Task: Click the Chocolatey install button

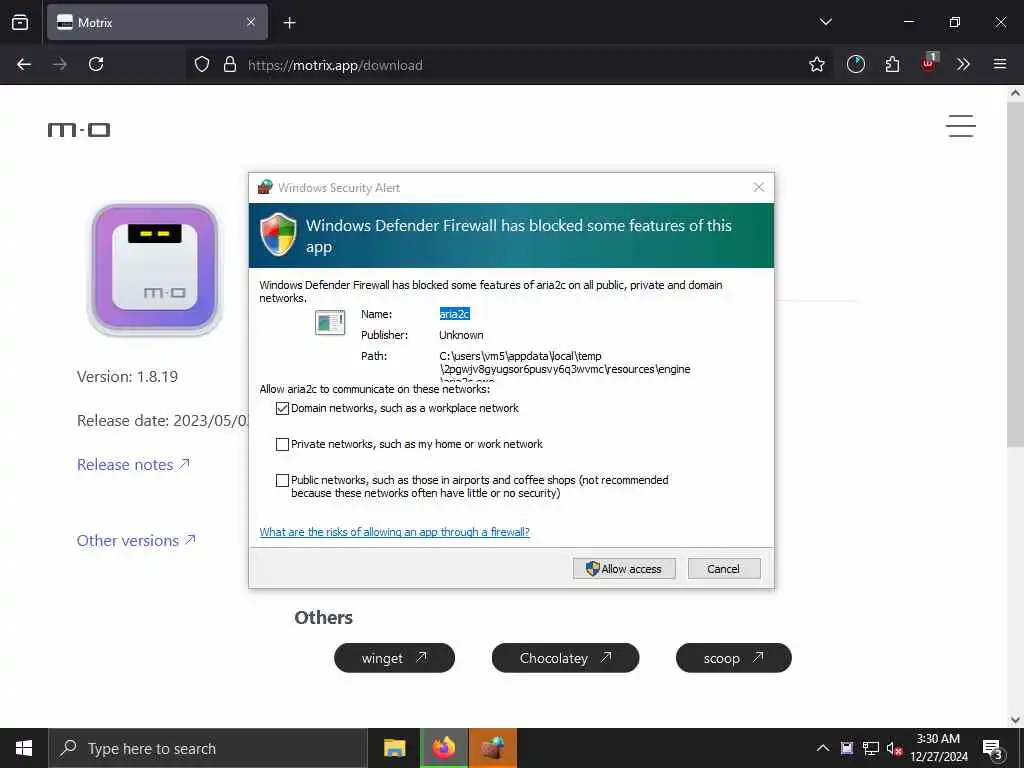Action: (565, 658)
